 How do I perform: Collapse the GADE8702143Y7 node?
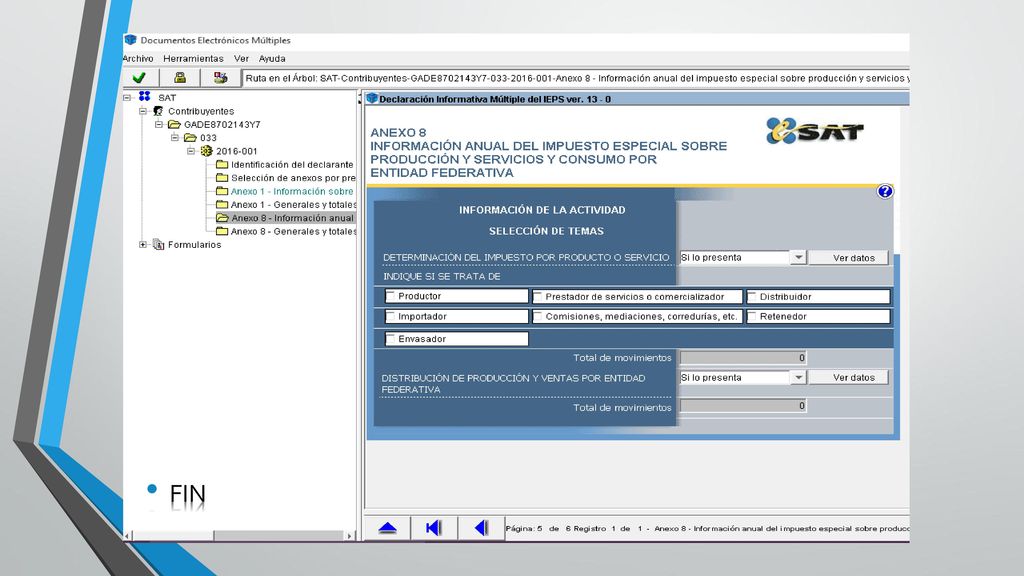point(159,124)
